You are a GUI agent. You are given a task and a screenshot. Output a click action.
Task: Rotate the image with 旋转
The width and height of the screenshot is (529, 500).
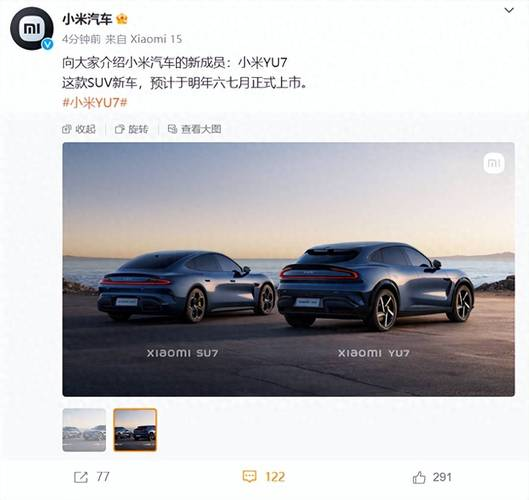pyautogui.click(x=132, y=129)
